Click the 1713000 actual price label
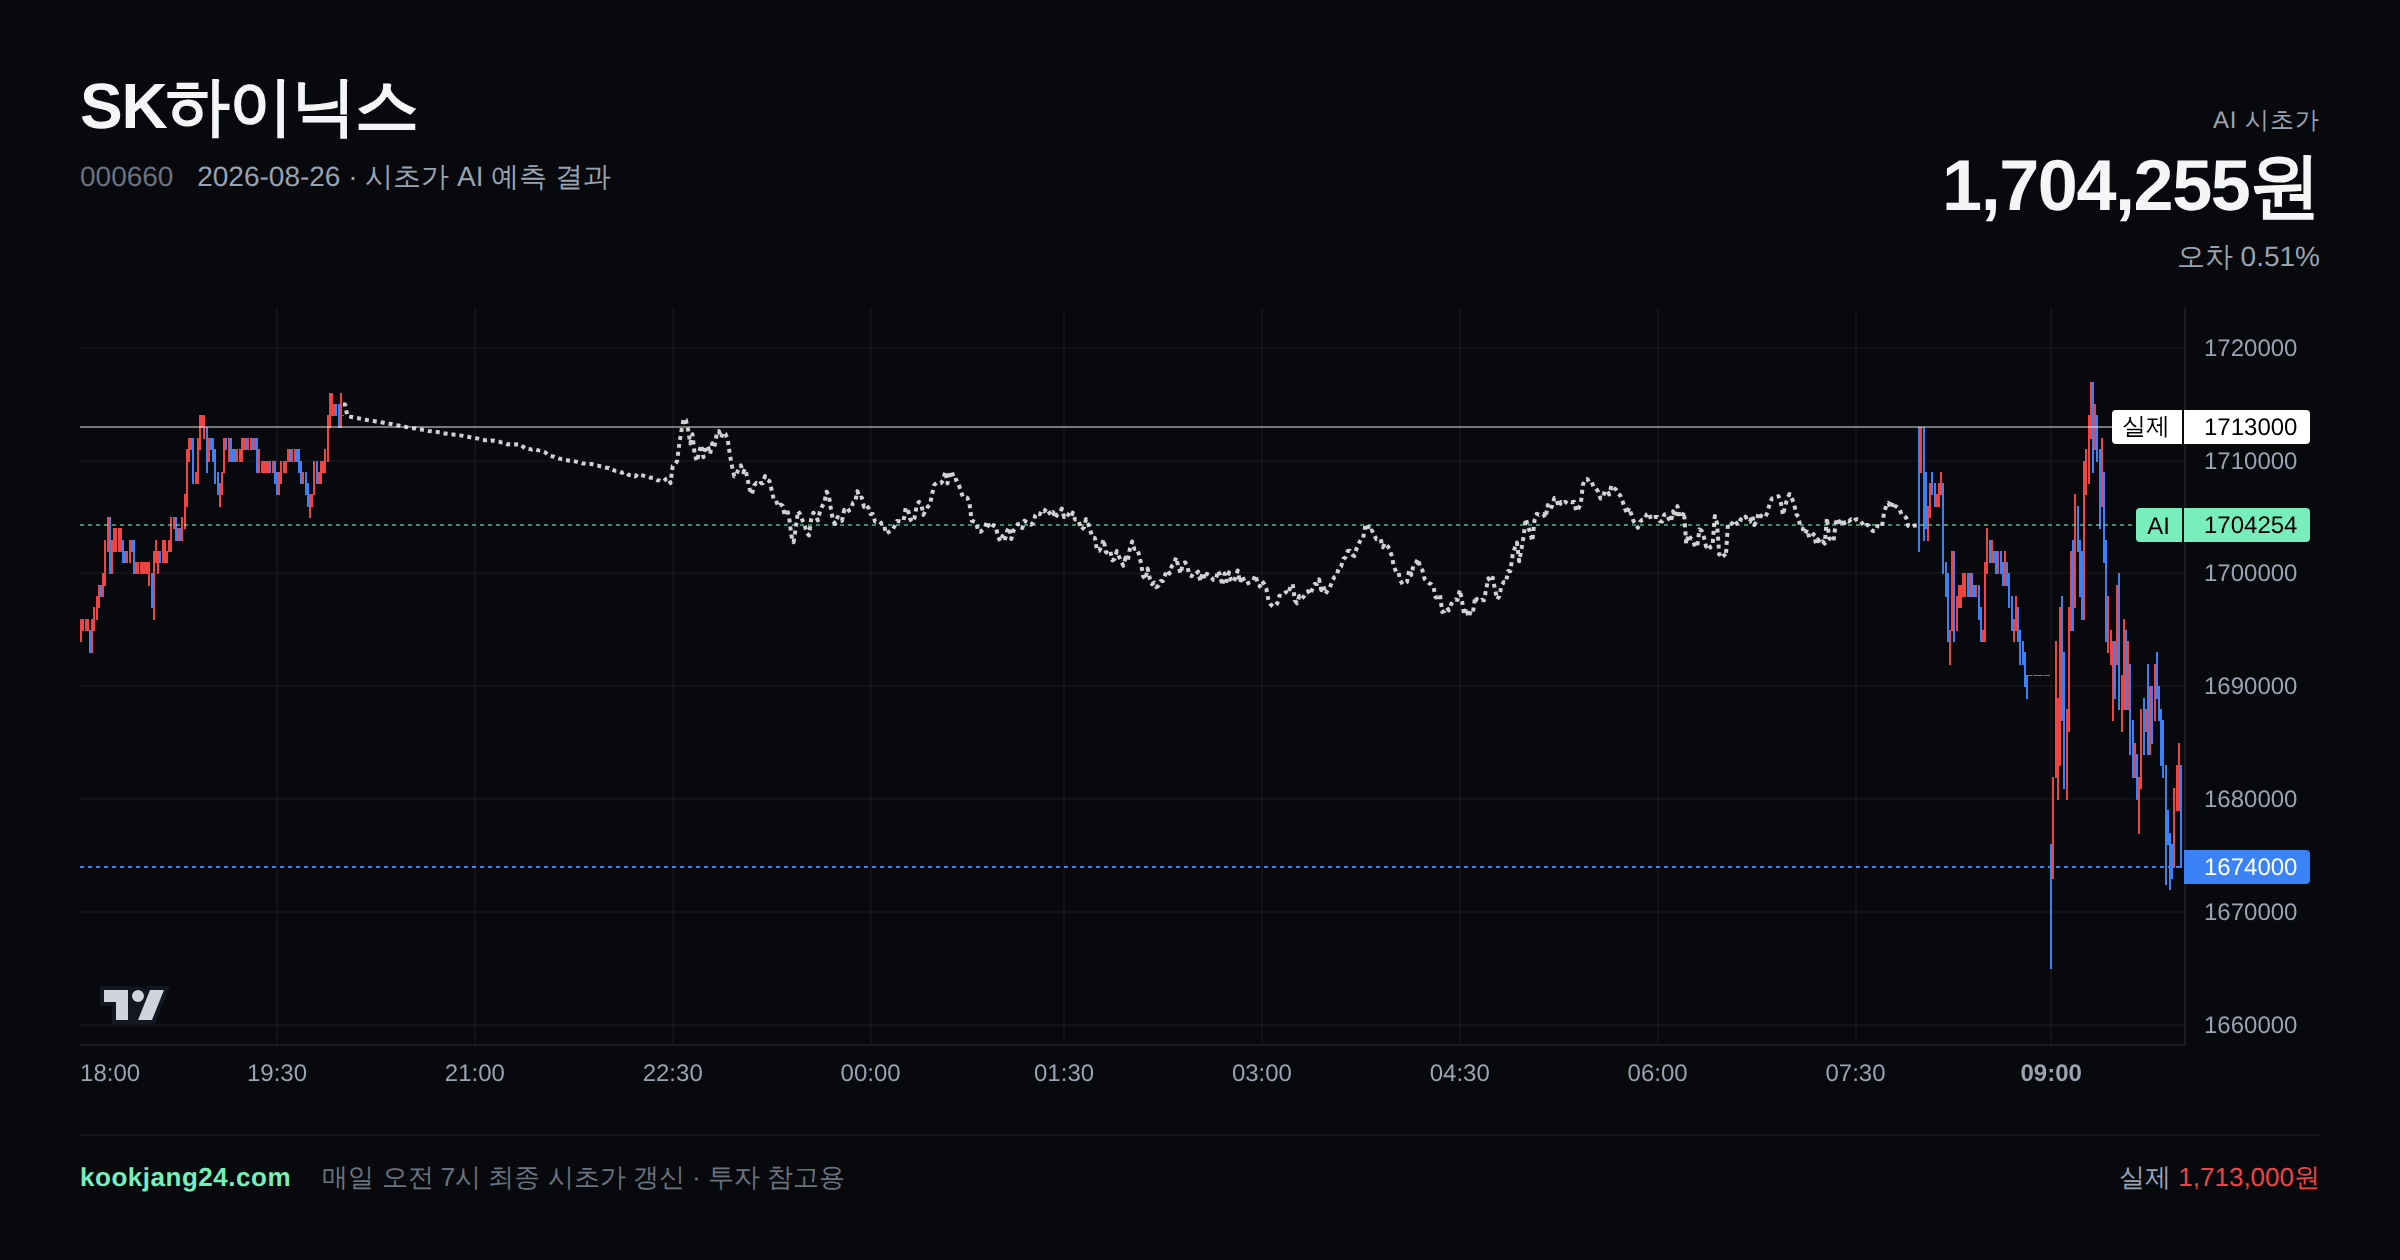 point(2247,427)
